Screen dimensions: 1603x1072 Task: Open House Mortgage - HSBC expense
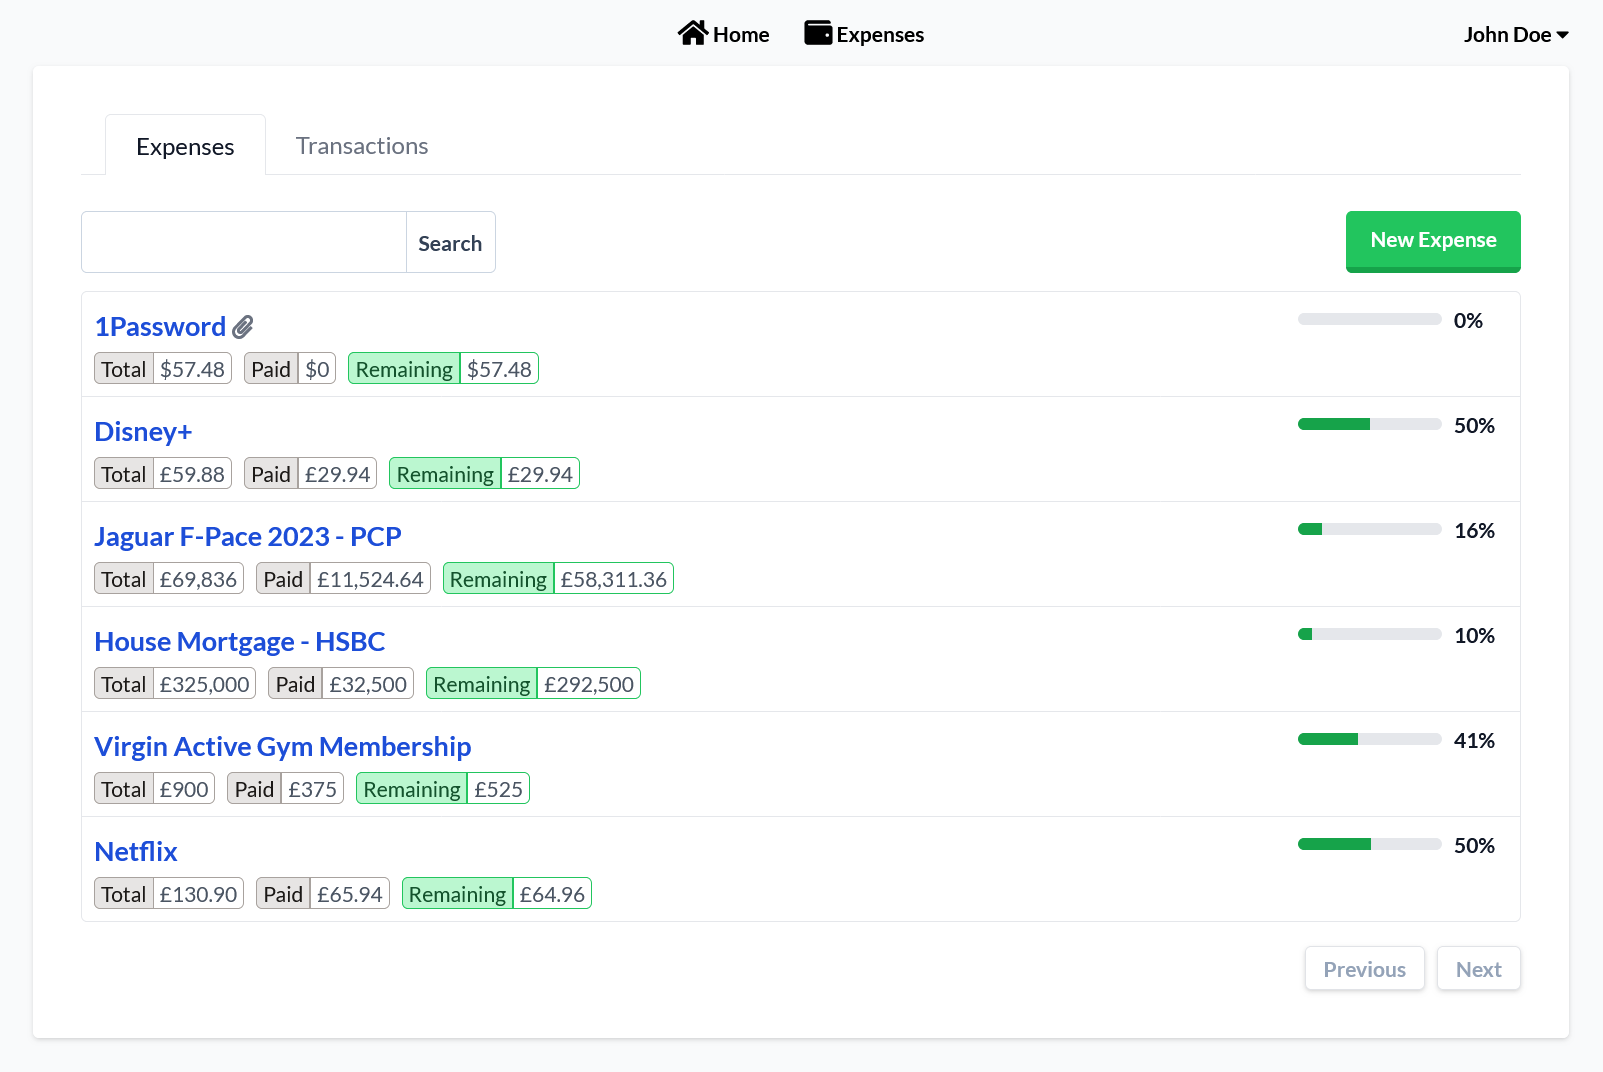pos(240,642)
